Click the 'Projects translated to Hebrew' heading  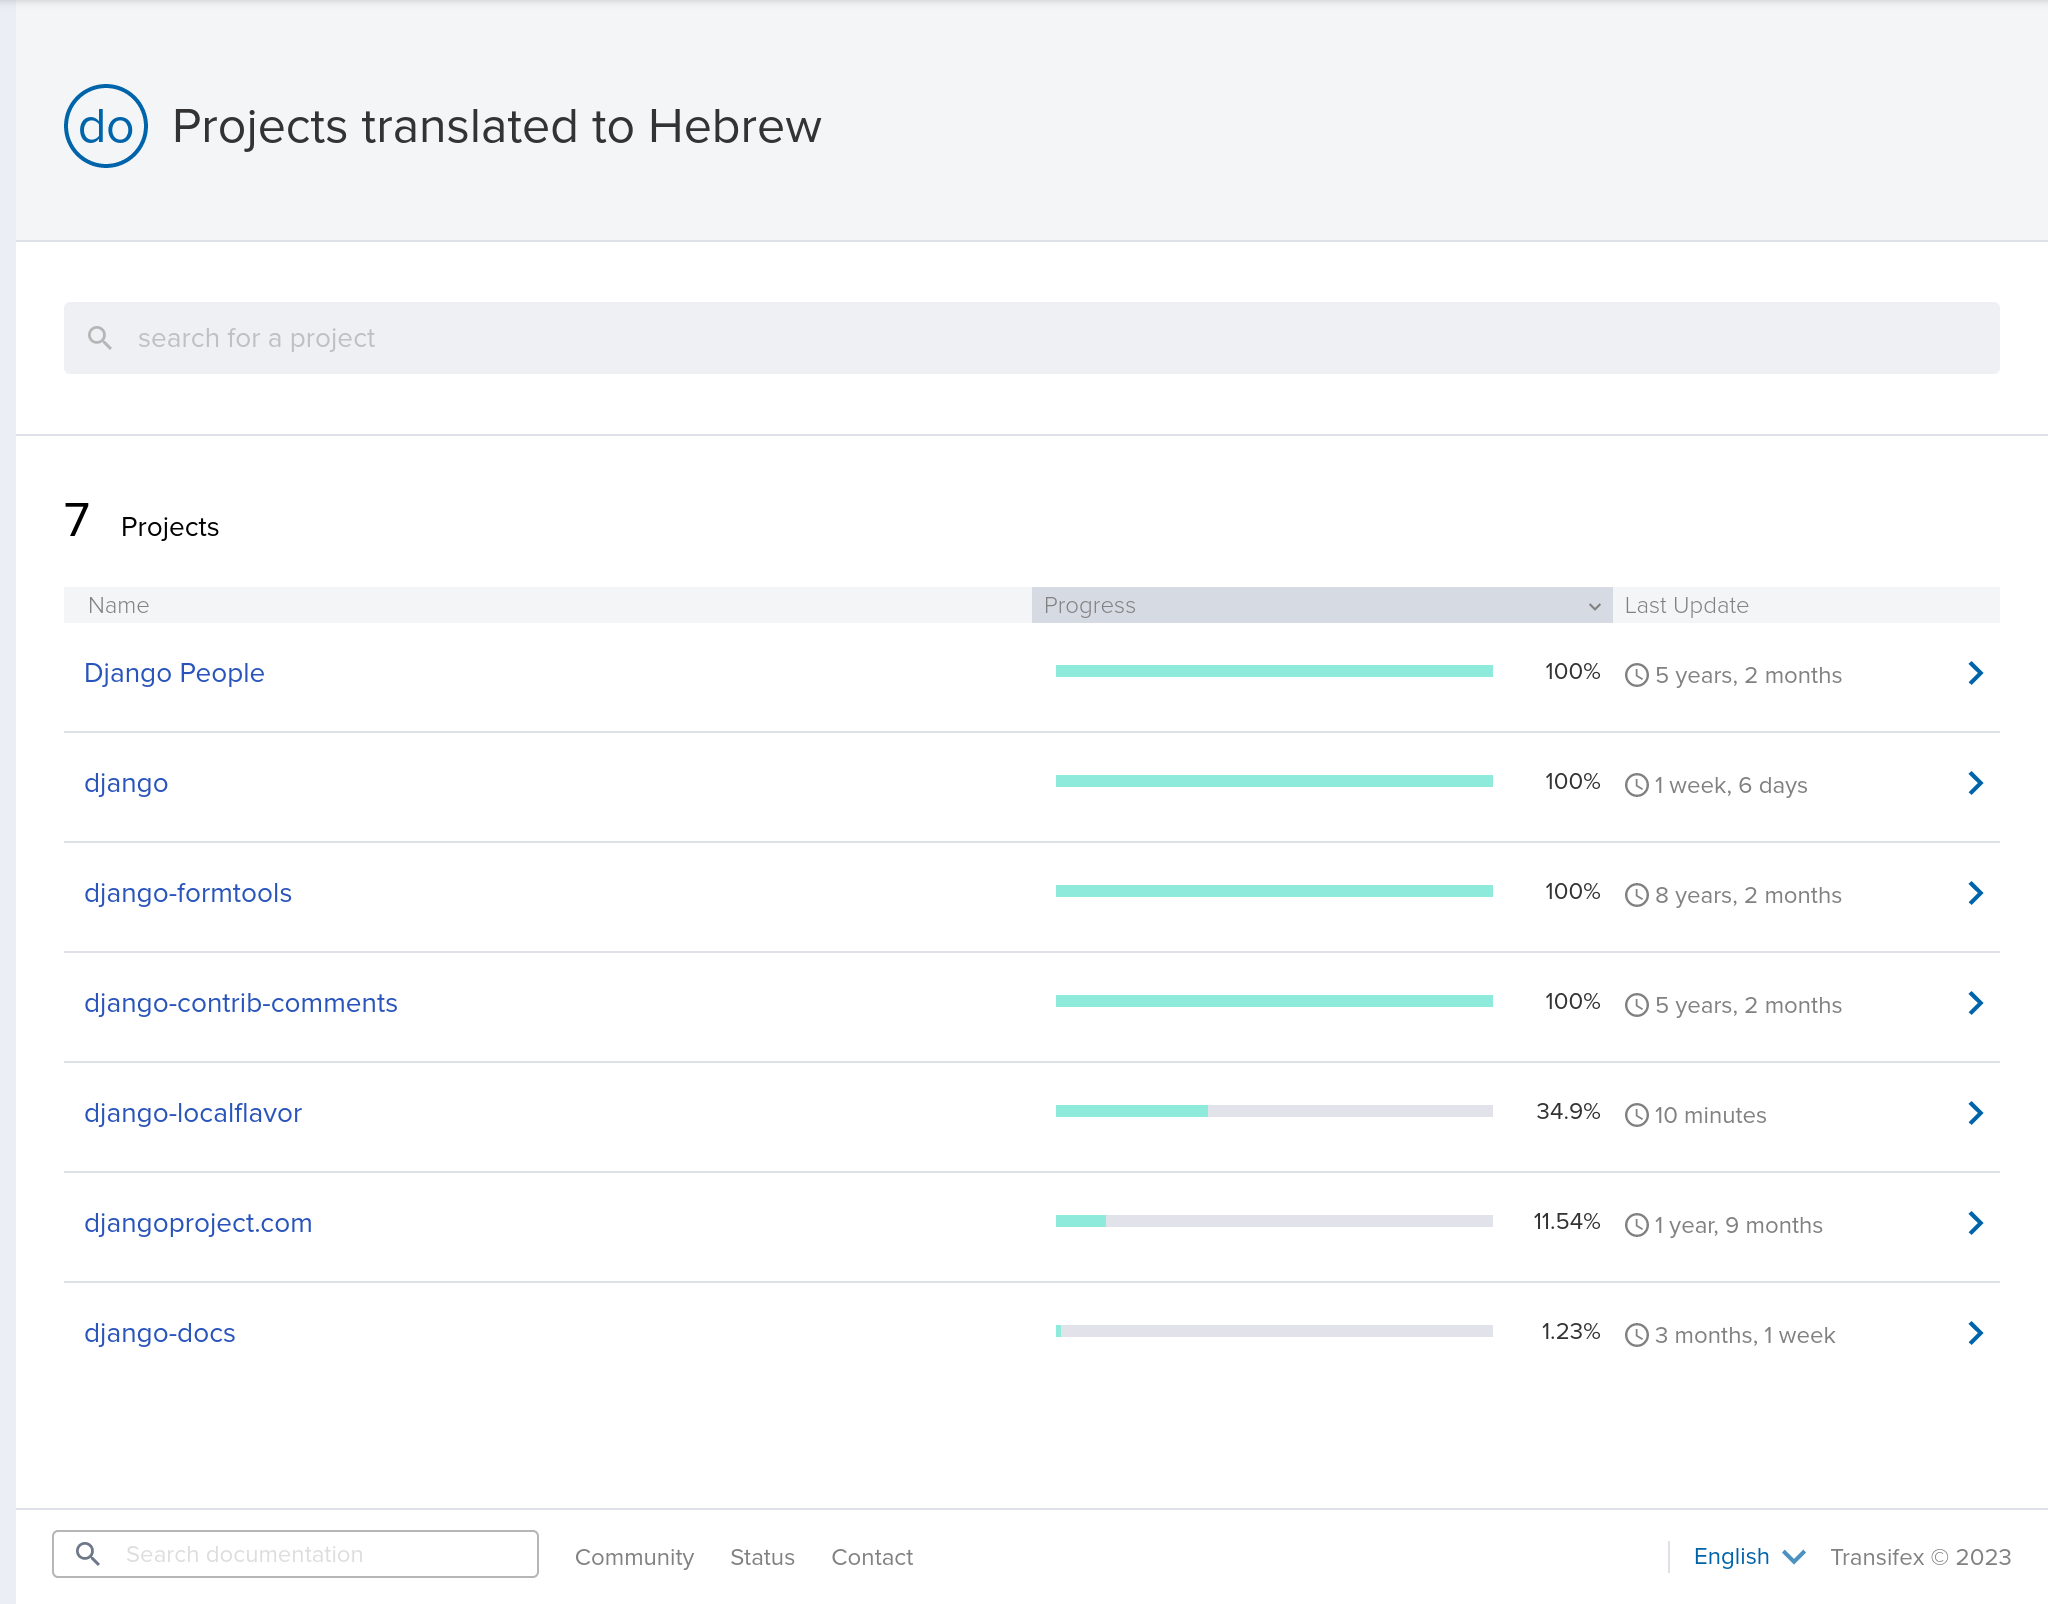[x=497, y=127]
